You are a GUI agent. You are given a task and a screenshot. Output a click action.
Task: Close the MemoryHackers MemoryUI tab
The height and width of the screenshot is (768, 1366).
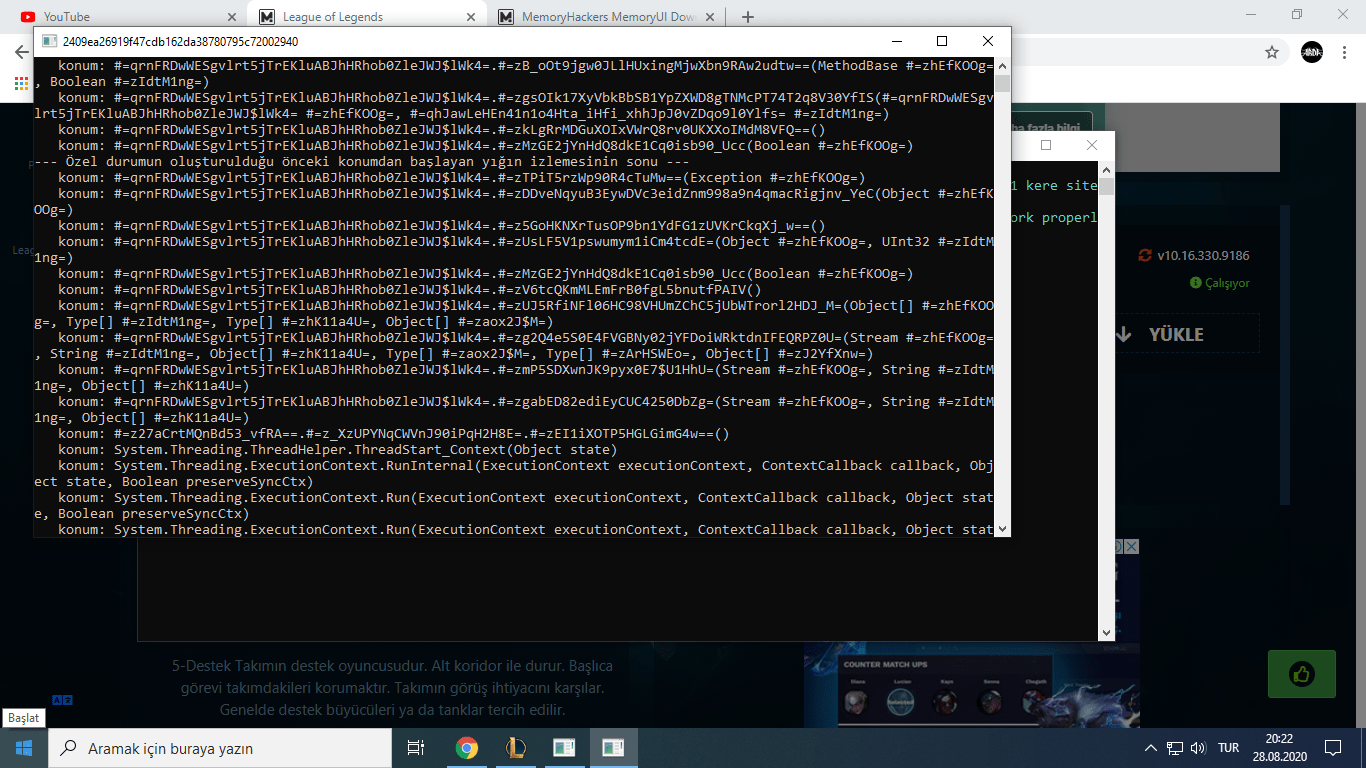click(x=711, y=17)
